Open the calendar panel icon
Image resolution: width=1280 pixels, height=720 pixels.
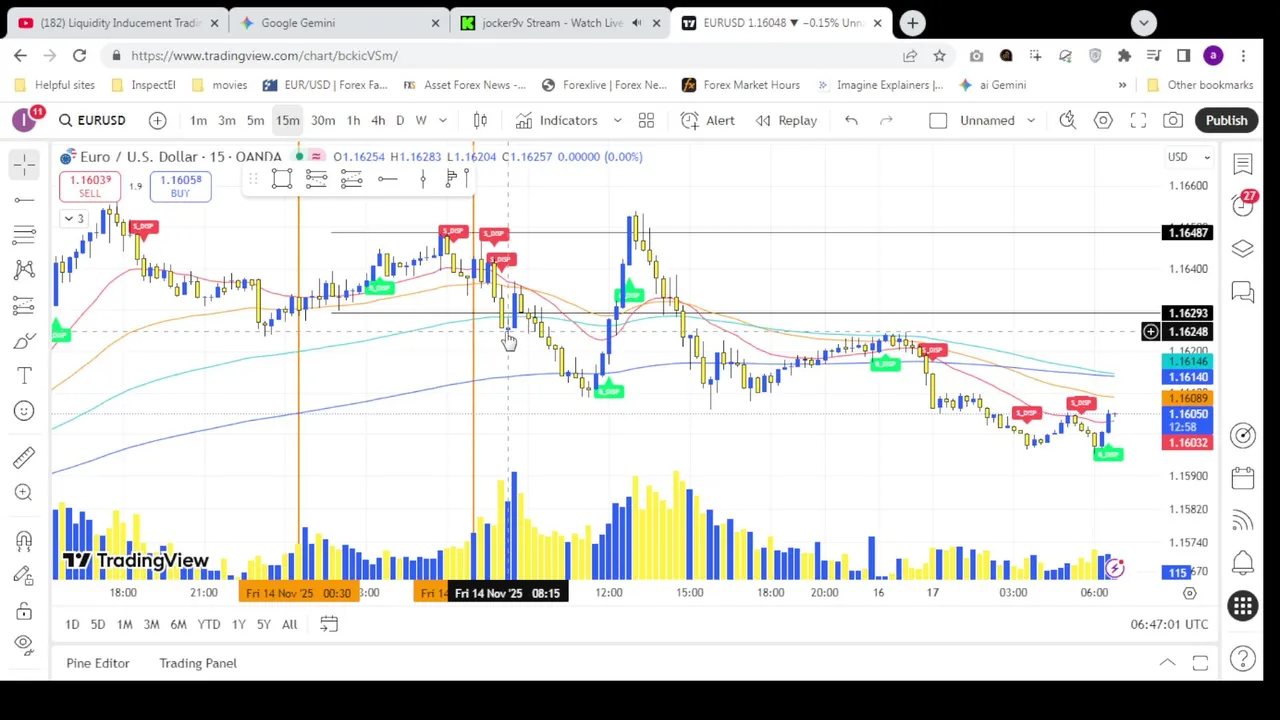point(1243,478)
